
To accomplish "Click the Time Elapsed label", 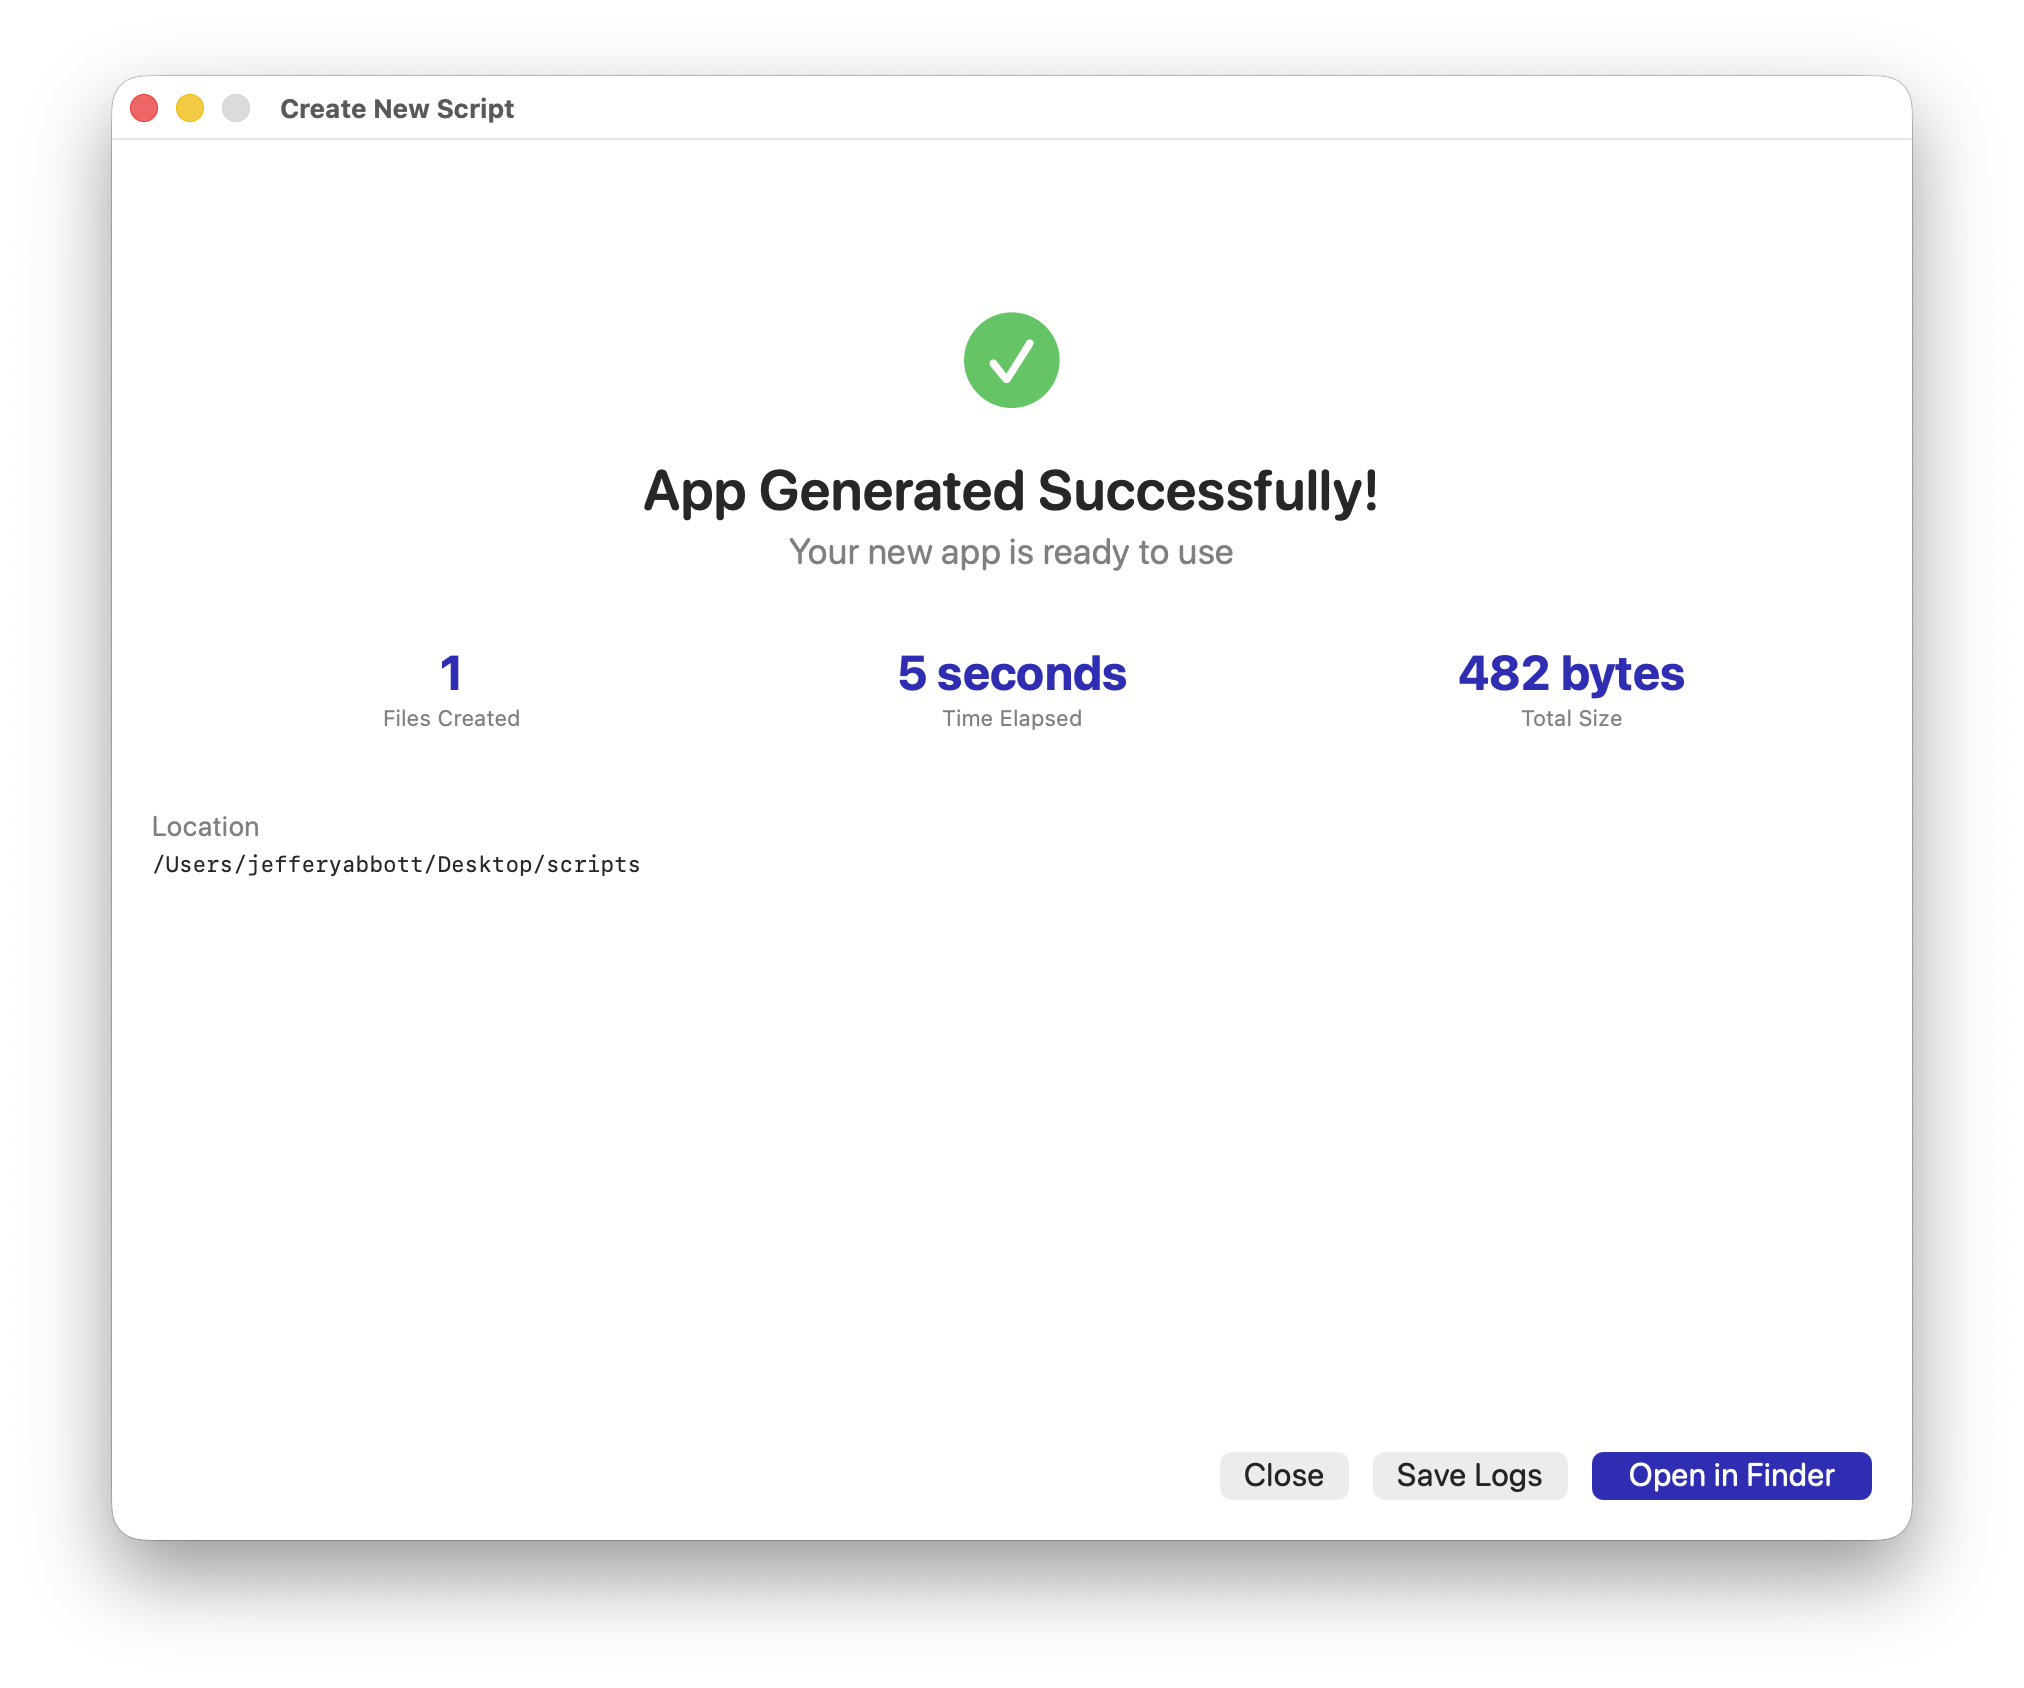I will (1011, 718).
